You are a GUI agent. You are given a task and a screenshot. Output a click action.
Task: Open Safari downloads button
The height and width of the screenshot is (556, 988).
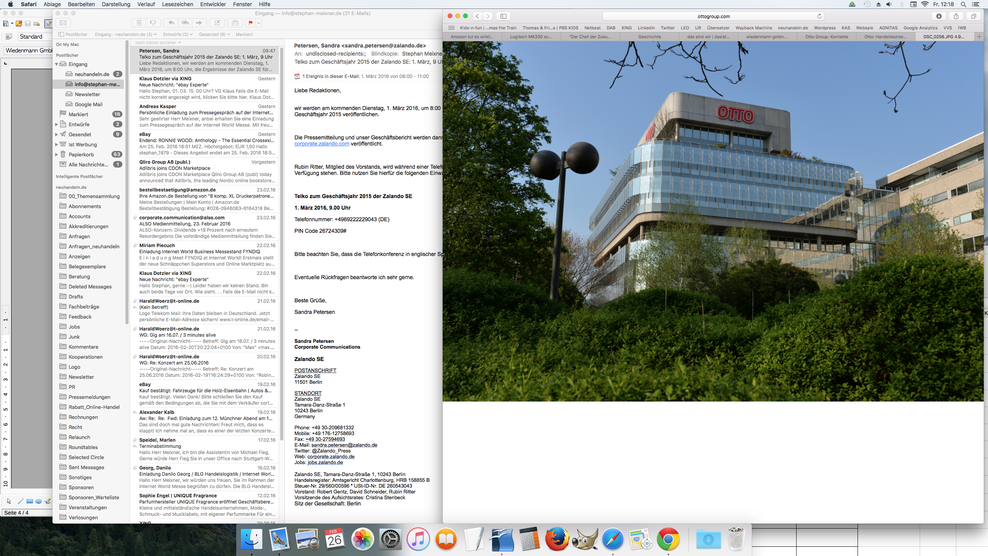[x=939, y=16]
